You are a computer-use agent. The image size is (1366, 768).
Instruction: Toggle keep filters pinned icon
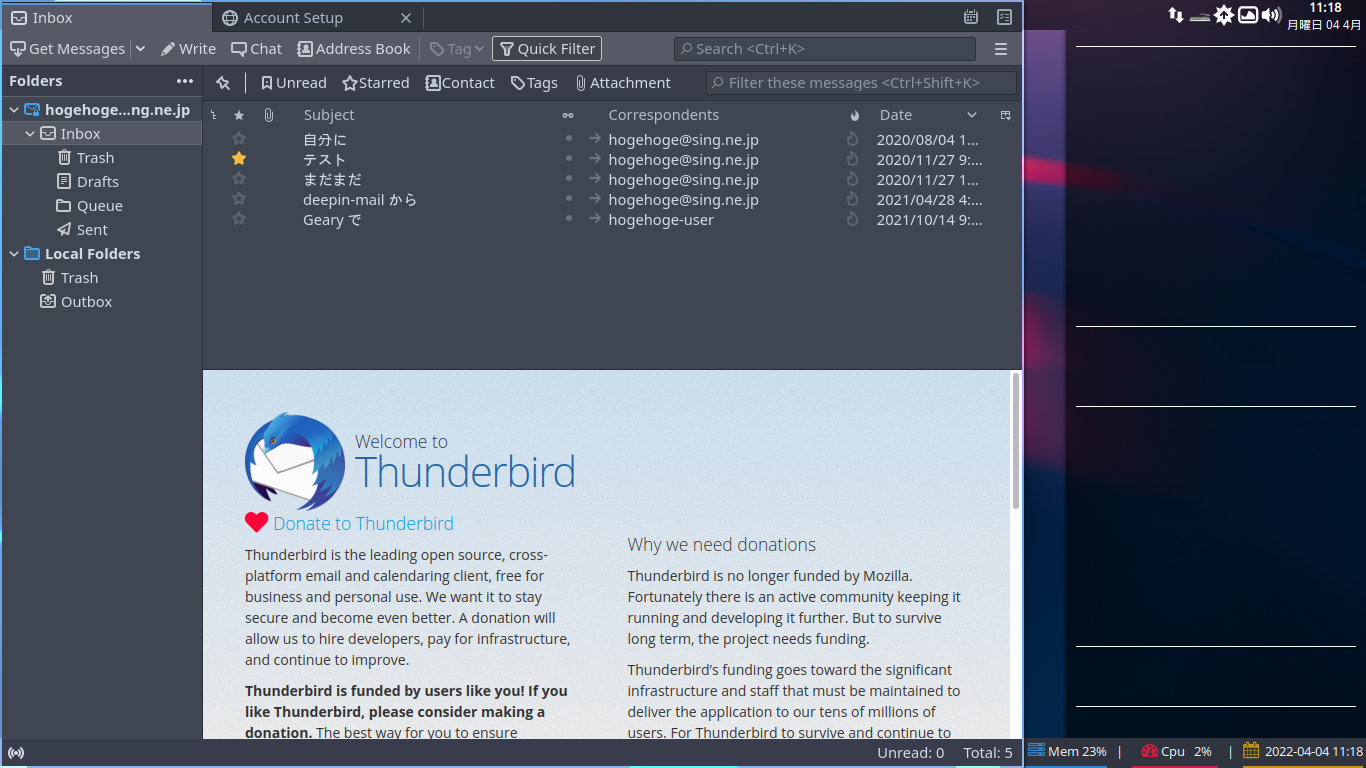pos(223,83)
